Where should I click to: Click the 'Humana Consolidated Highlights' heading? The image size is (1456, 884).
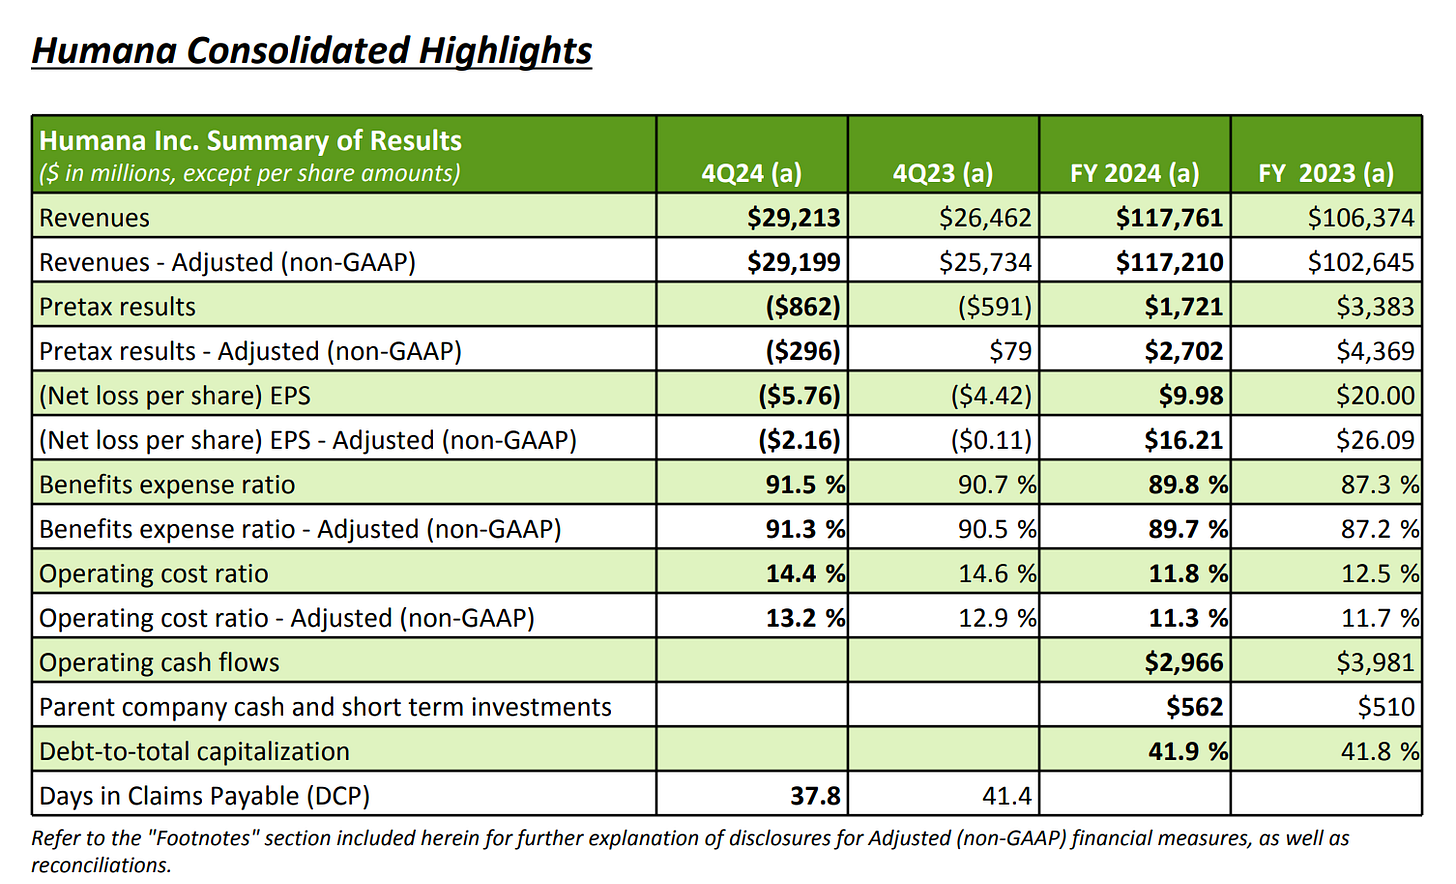click(312, 50)
